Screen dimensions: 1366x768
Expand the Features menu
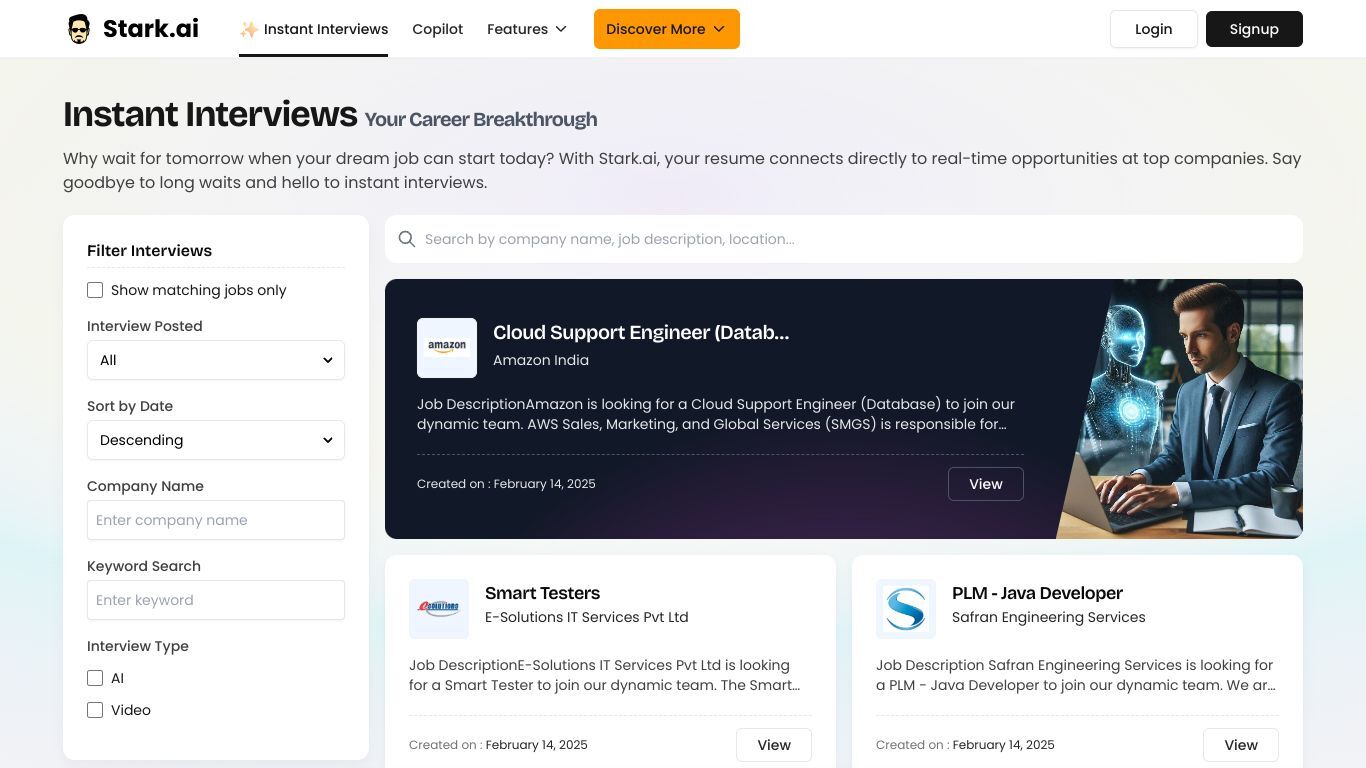click(527, 29)
